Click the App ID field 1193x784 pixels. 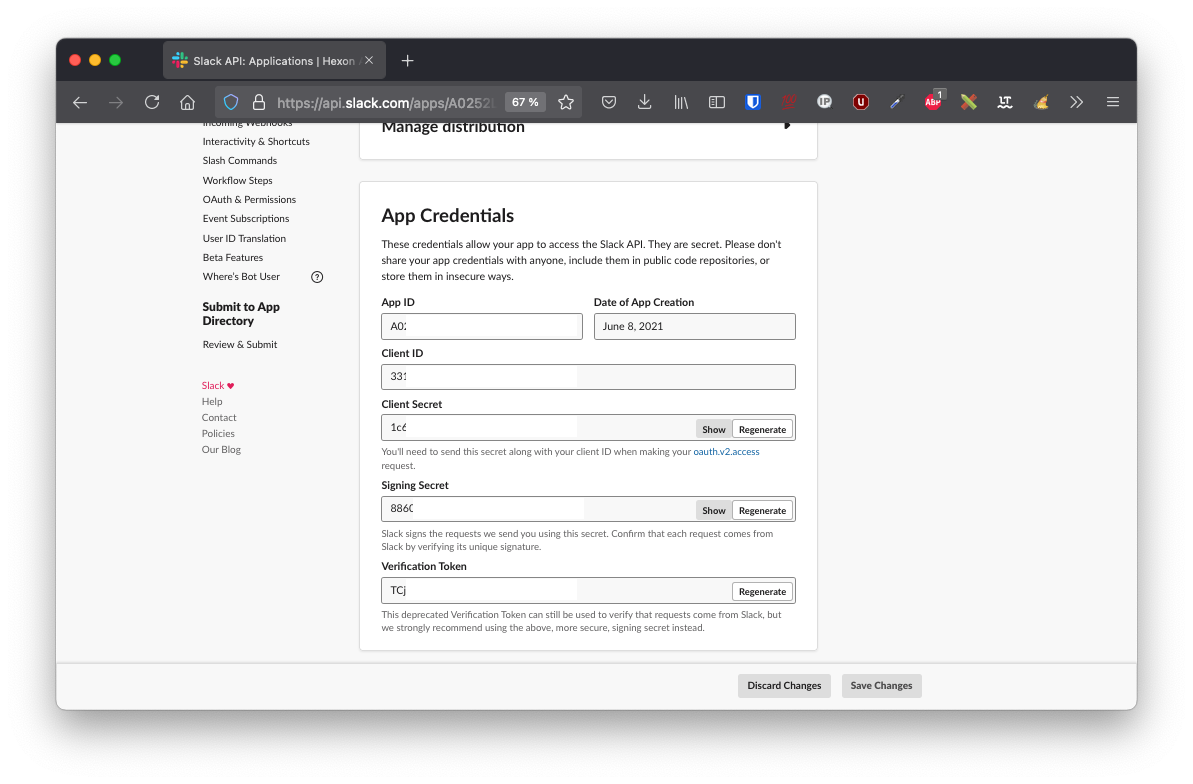[482, 327]
